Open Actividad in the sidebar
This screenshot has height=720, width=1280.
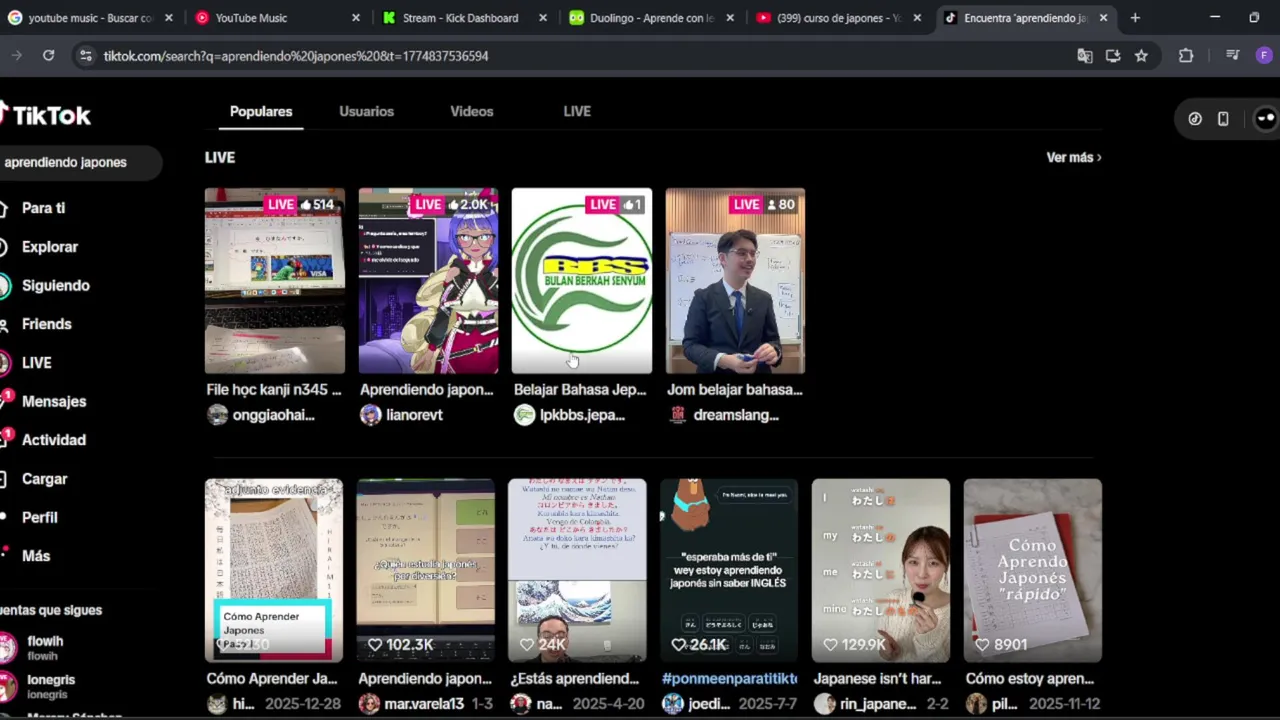pos(53,440)
